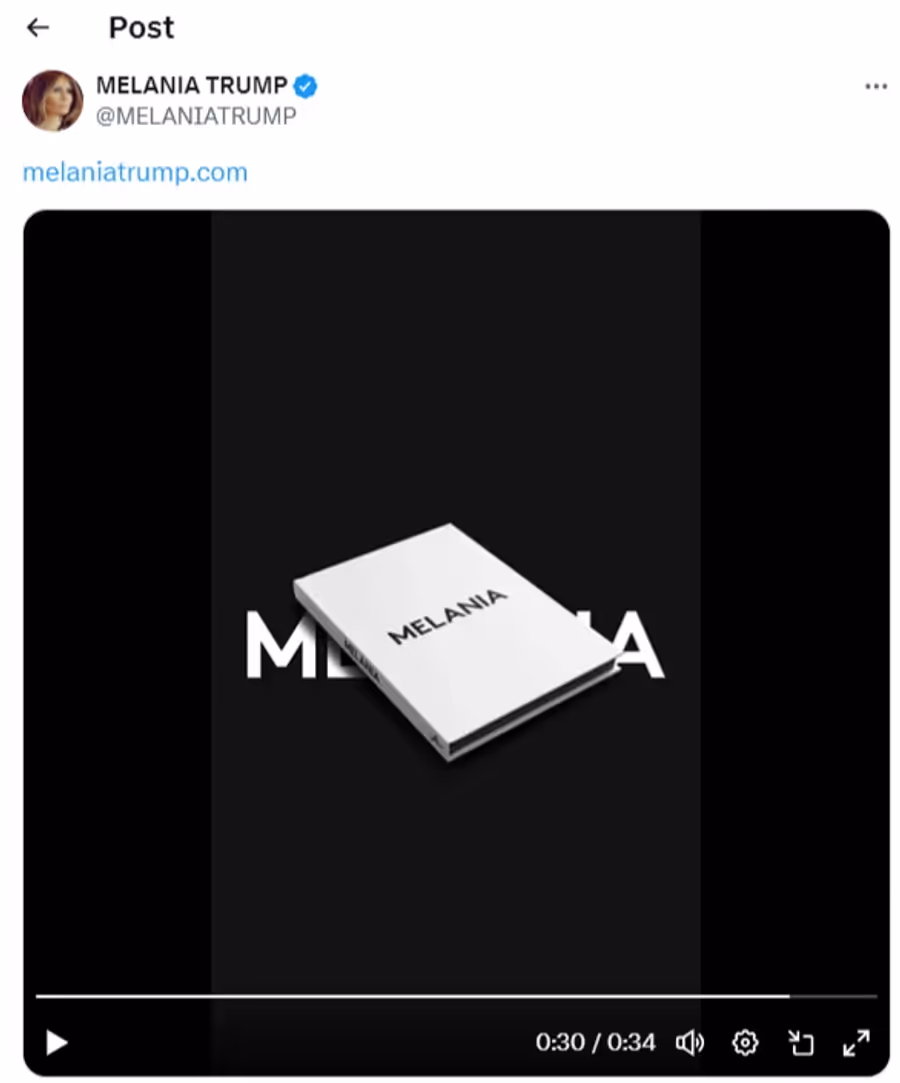The image size is (900, 1083).
Task: Click the 0:30 / 0:34 time display
Action: coord(595,1042)
